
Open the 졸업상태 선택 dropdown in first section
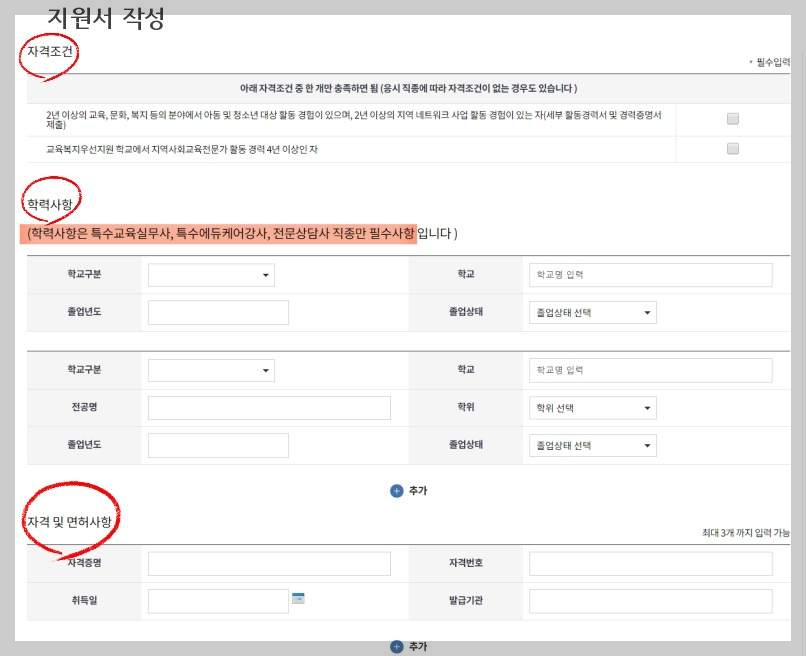pyautogui.click(x=593, y=312)
